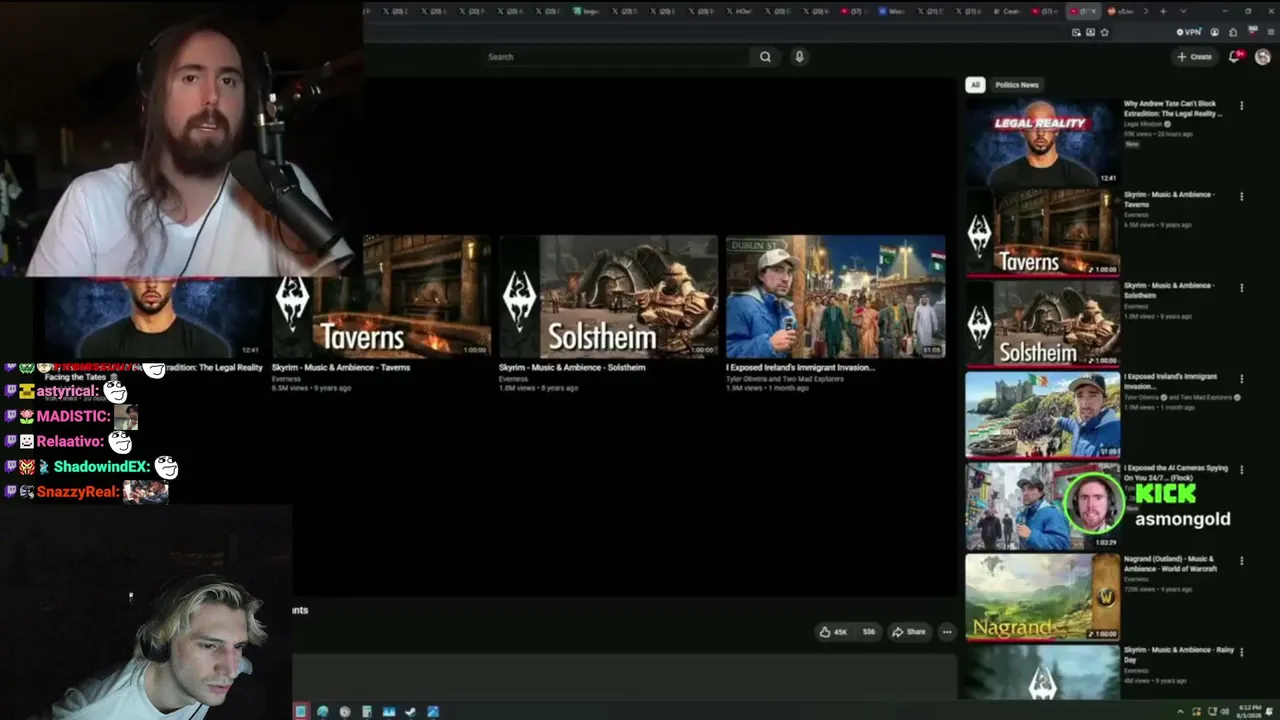Open options for Skyrim Rainy Day video
The image size is (1280, 720).
click(1242, 652)
